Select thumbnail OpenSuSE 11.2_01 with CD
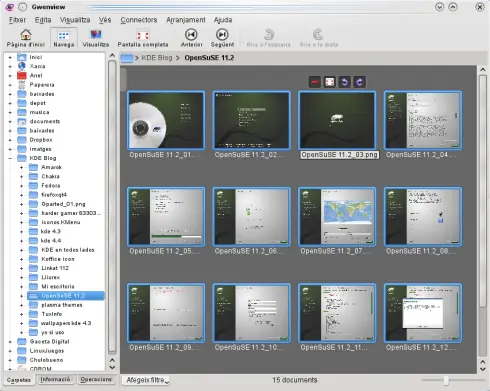The image size is (490, 391). click(166, 120)
